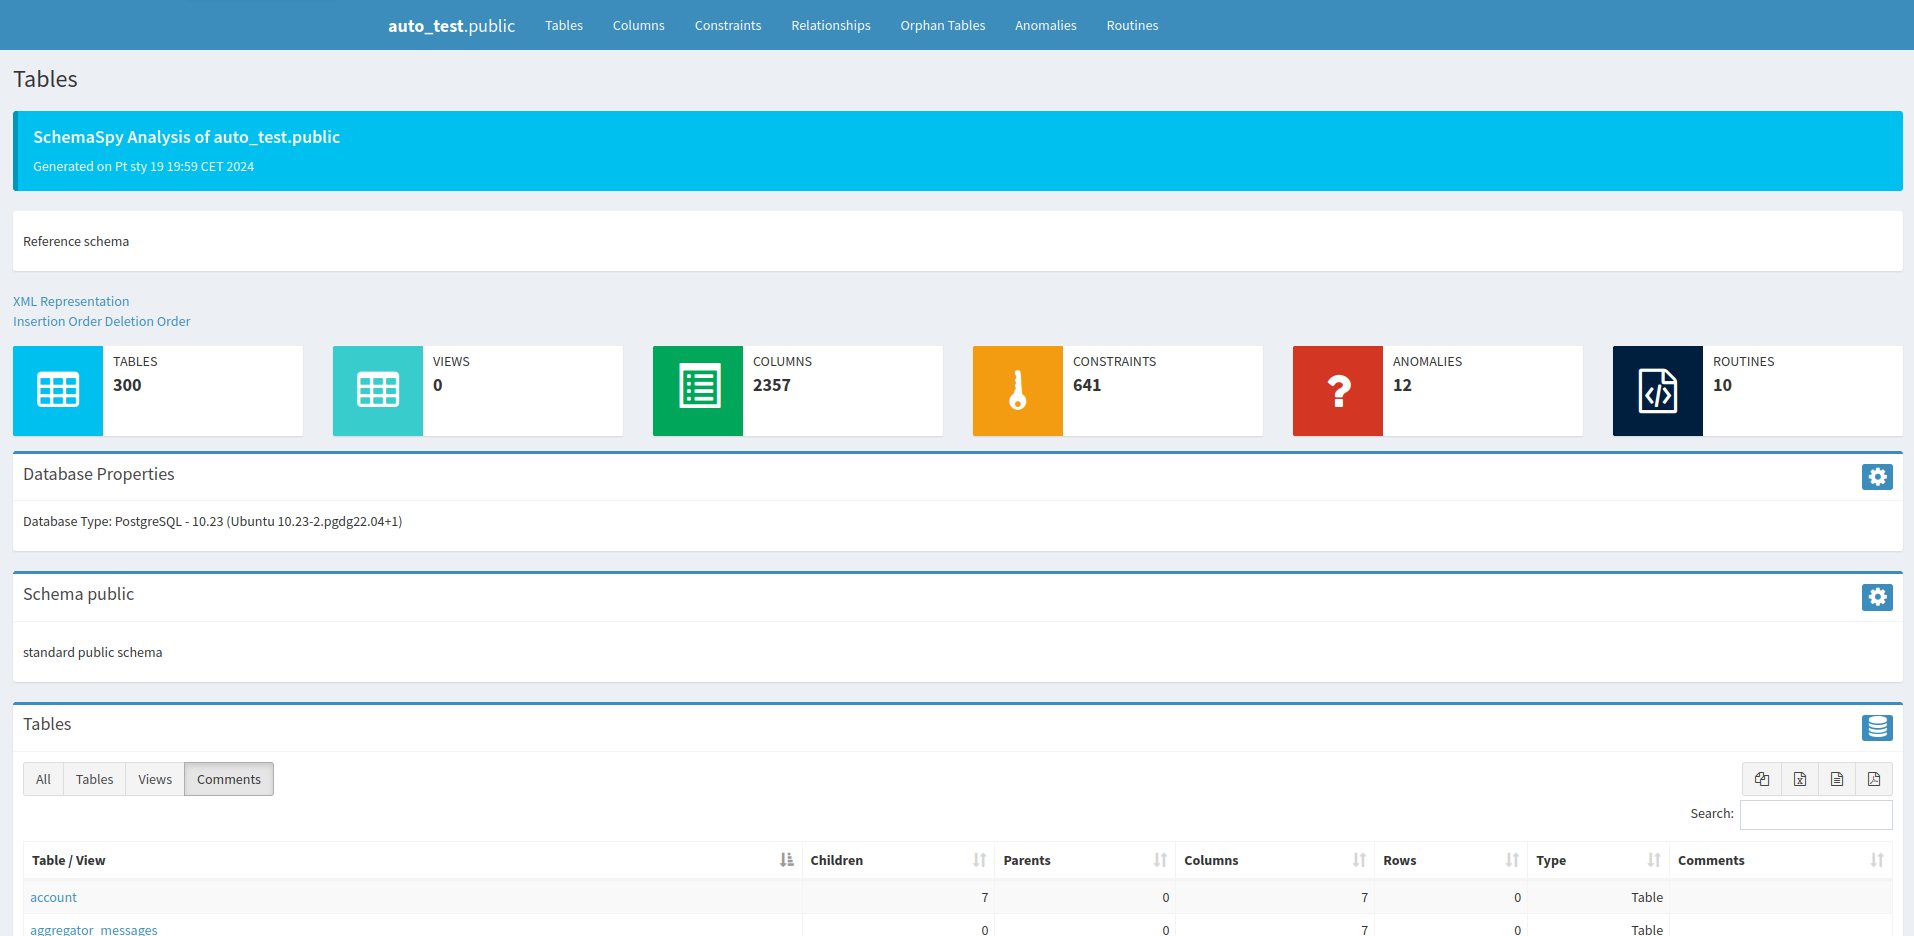
Task: Select the All filter button
Action: point(43,779)
